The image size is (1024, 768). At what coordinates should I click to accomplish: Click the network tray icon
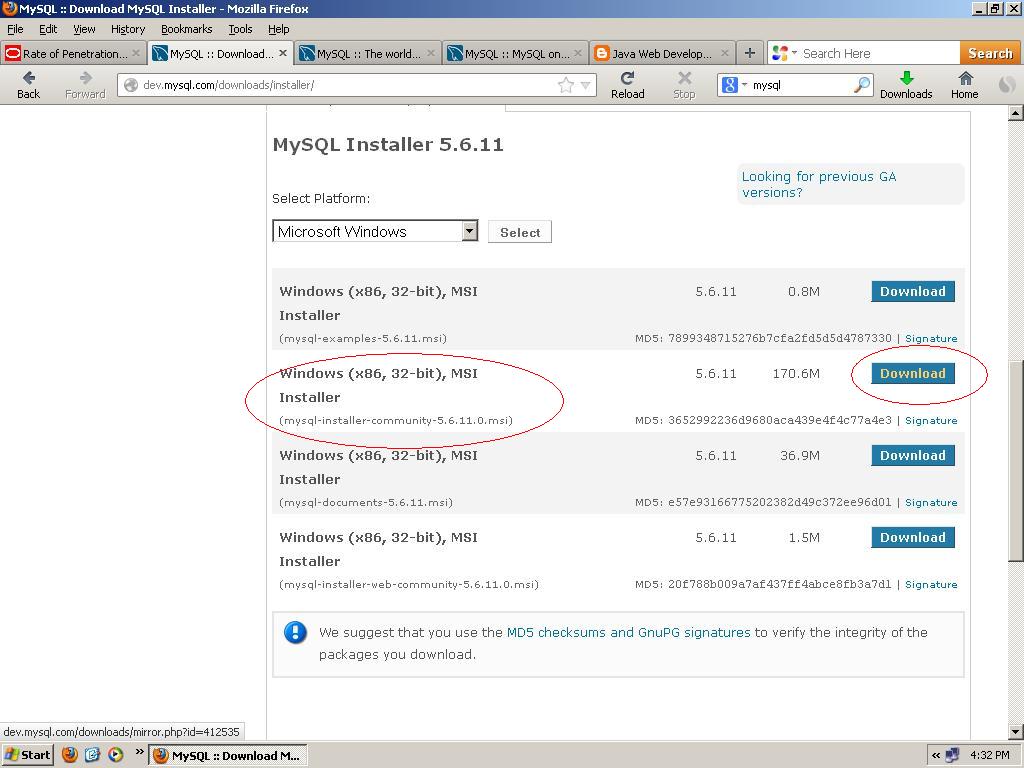click(x=953, y=756)
